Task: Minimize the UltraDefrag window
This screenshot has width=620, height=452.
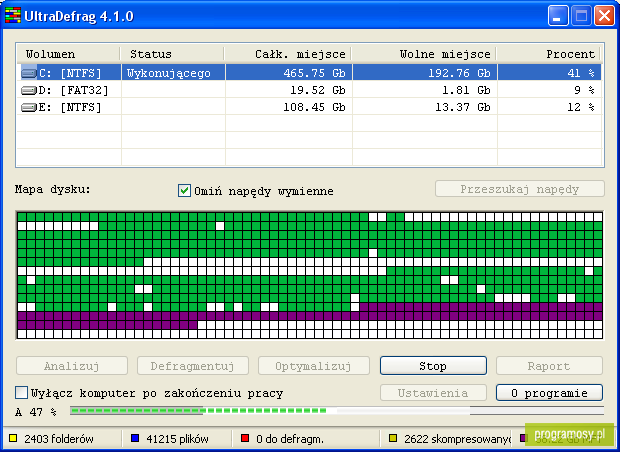Action: tap(558, 16)
